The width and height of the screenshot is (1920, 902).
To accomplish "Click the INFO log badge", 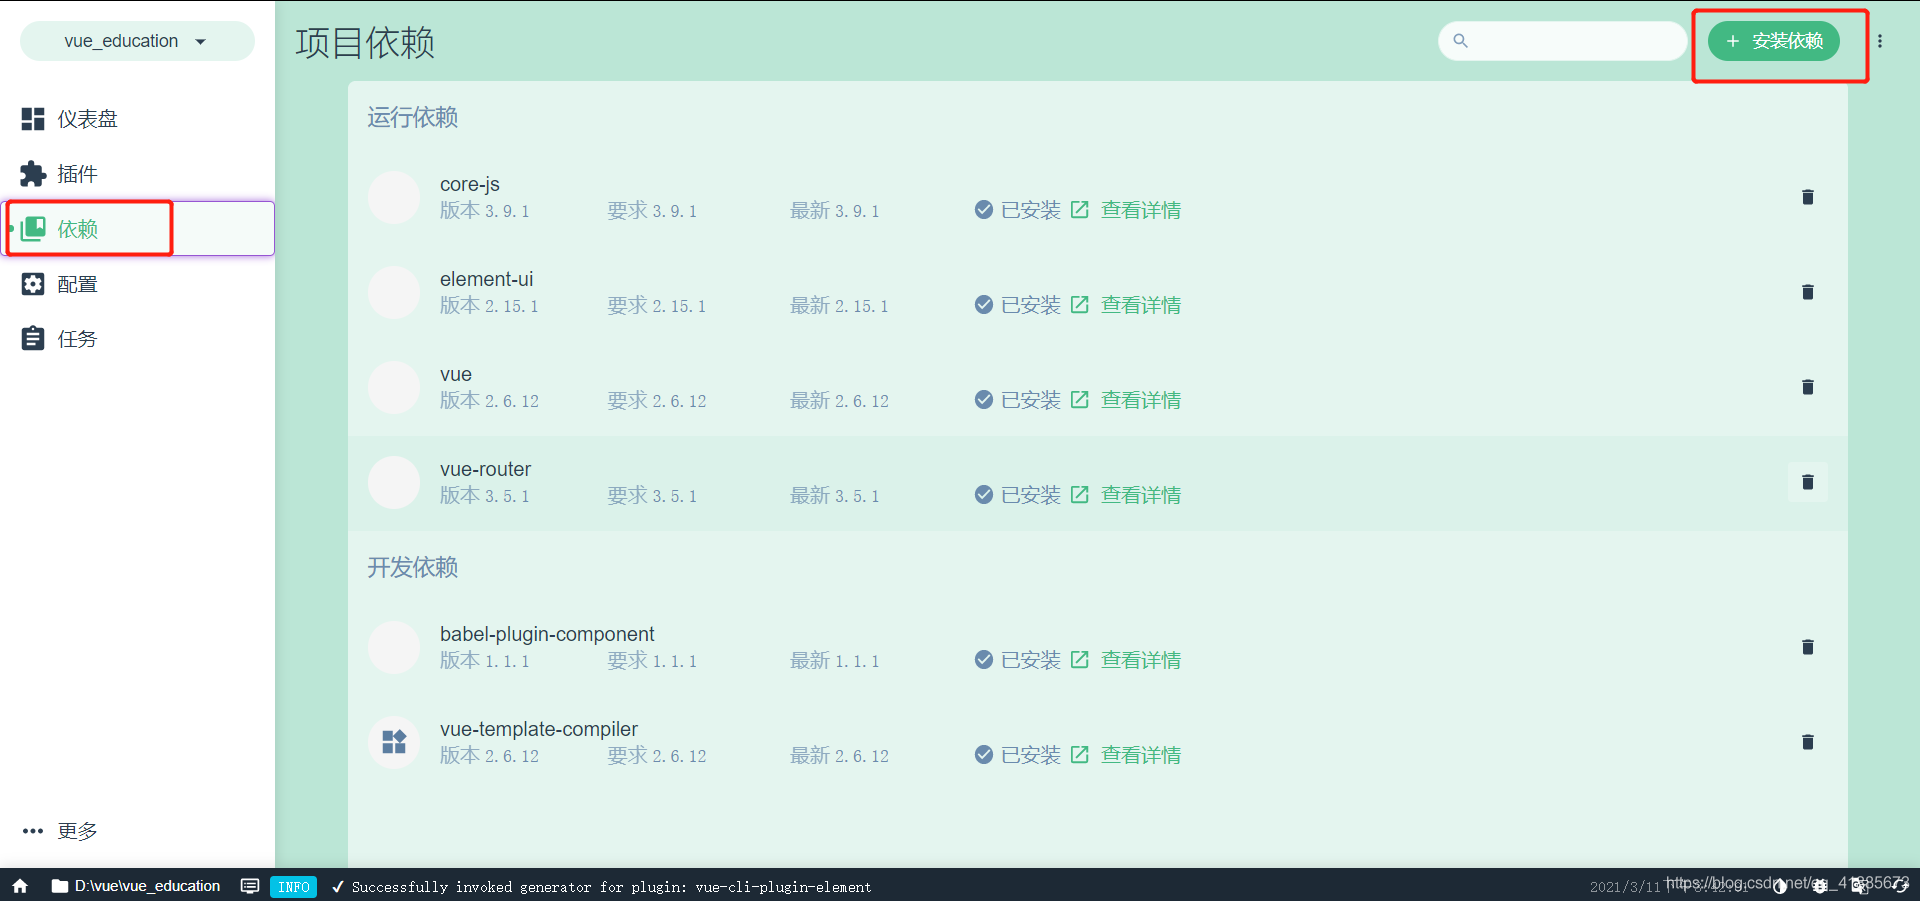I will pyautogui.click(x=293, y=887).
